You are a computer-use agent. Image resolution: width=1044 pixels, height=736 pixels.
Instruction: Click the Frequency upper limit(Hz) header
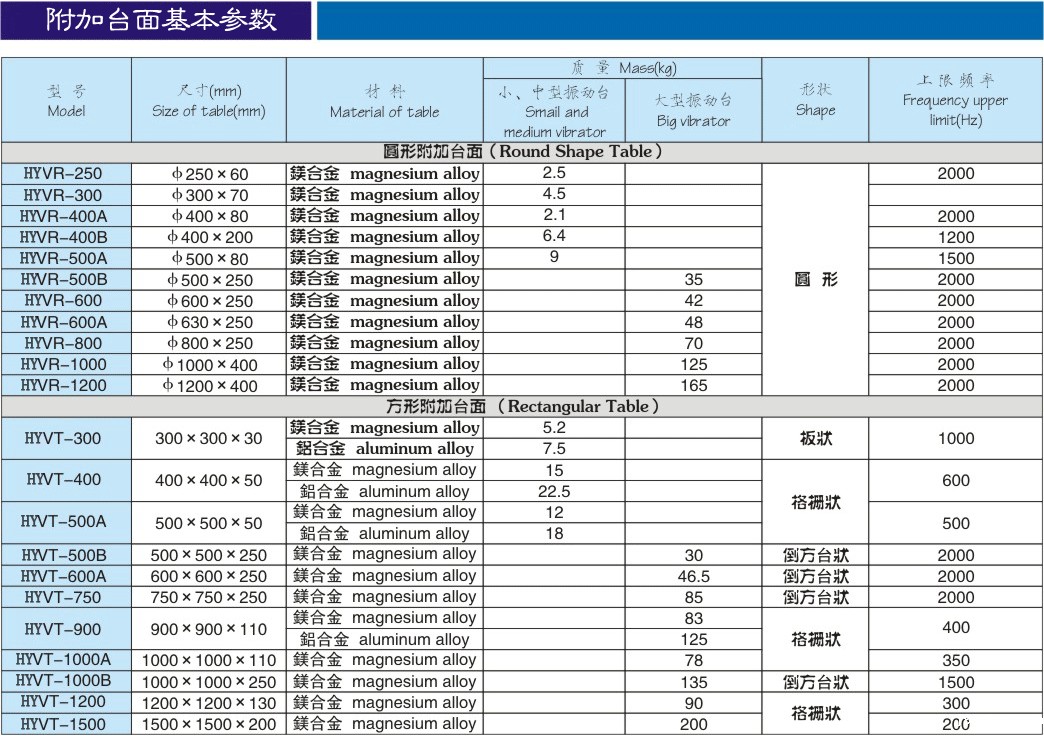955,100
